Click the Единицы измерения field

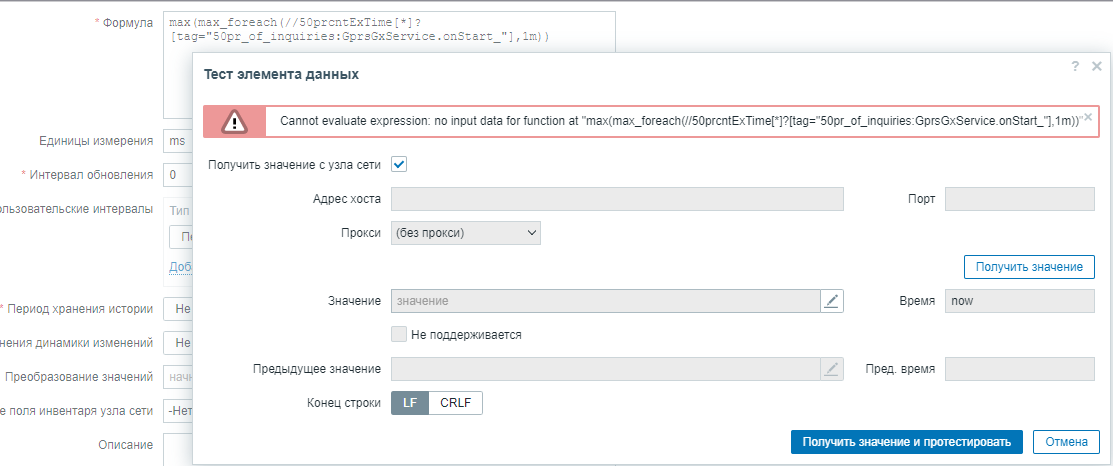177,141
